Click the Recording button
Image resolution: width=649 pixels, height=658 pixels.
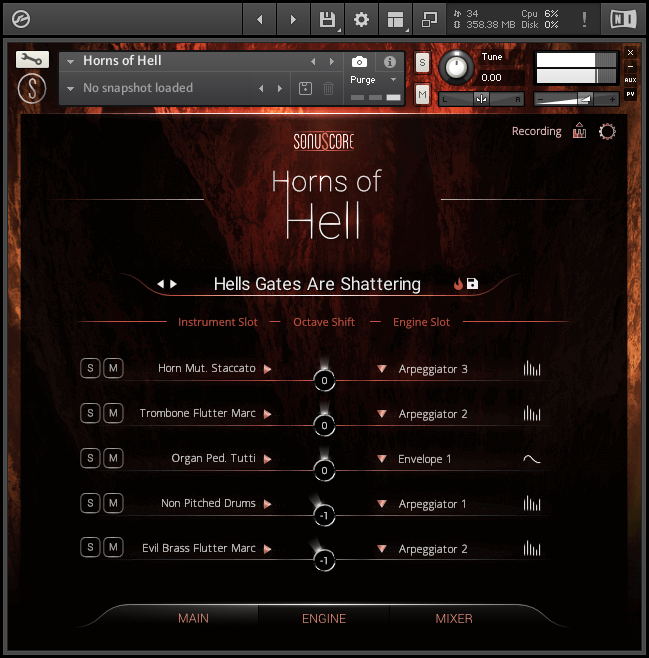536,131
